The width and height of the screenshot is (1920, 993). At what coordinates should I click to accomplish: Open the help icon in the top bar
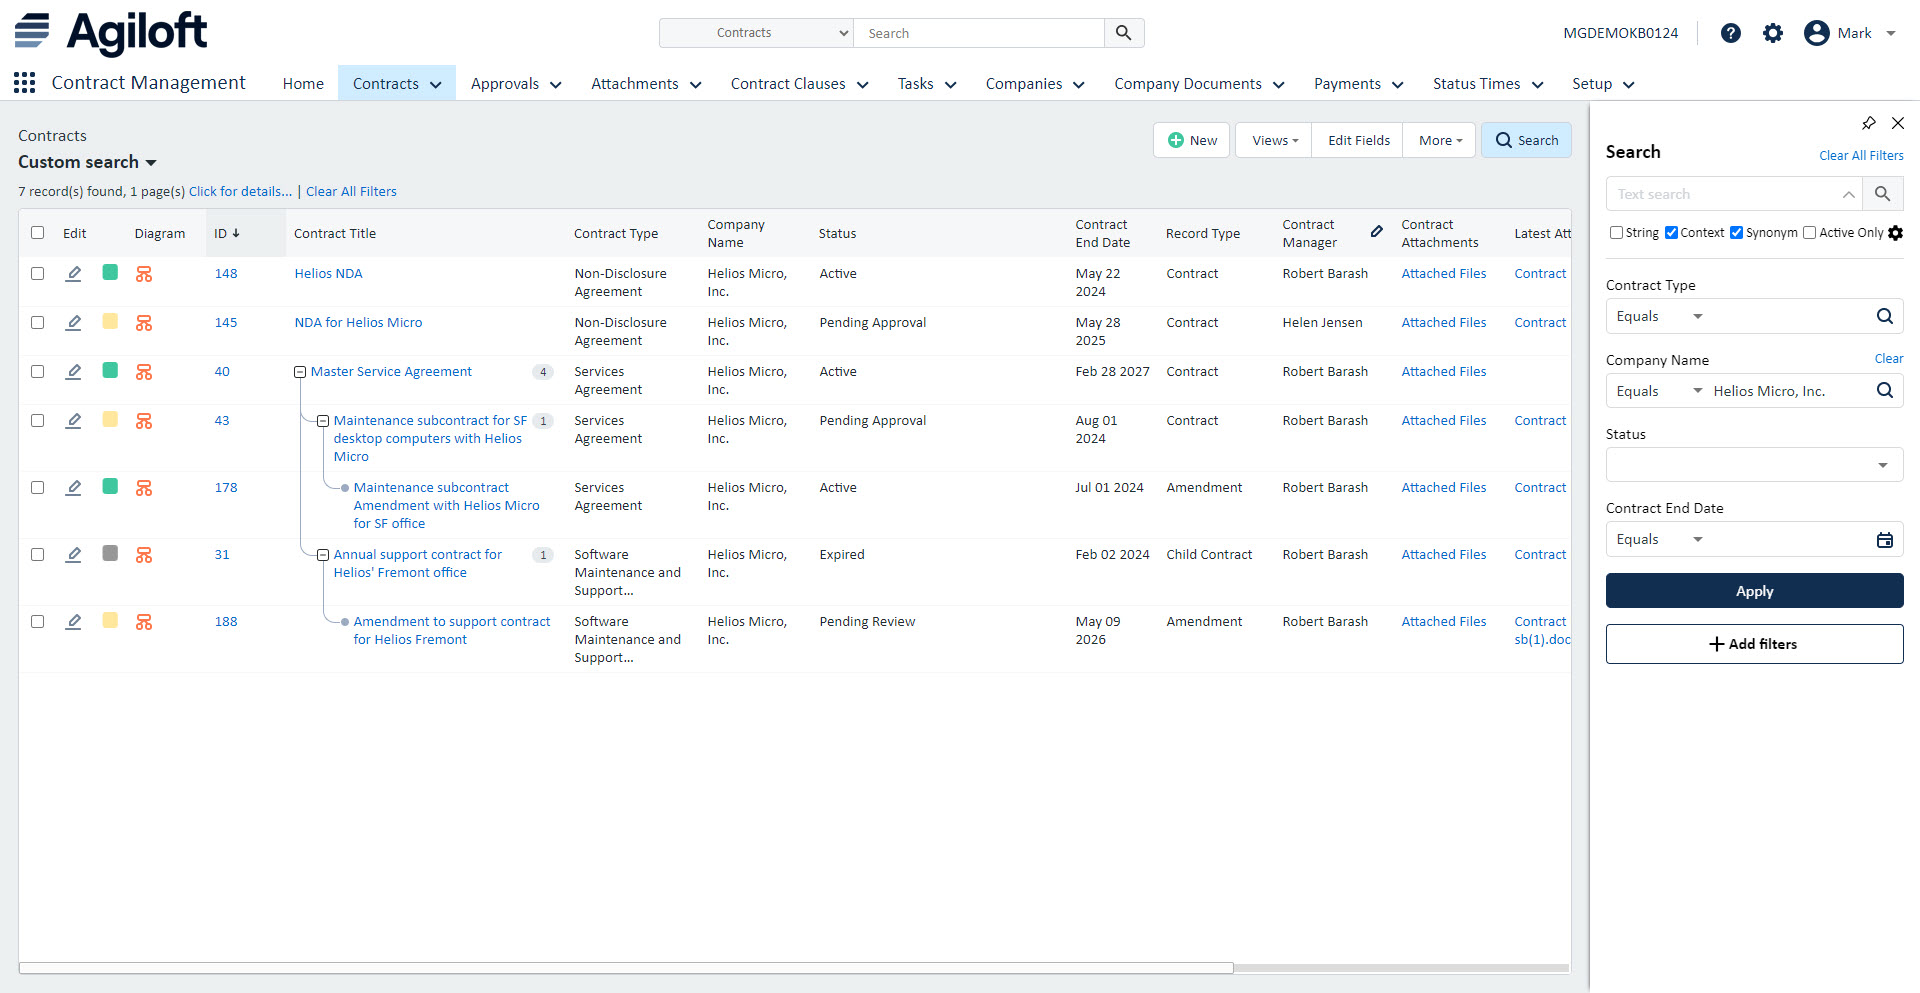1730,33
